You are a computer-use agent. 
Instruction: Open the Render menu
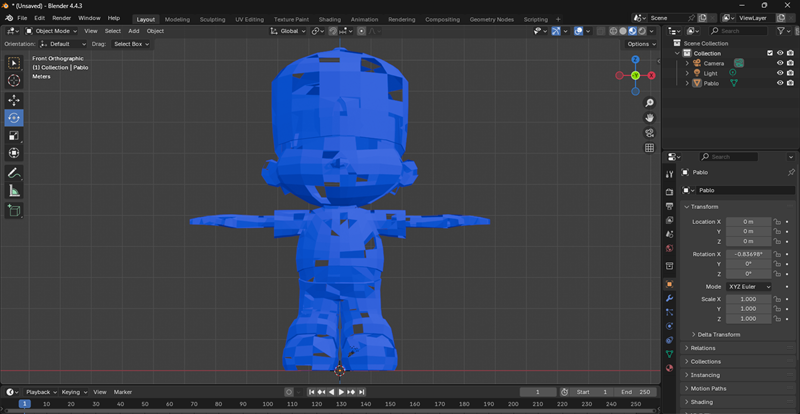pos(62,18)
